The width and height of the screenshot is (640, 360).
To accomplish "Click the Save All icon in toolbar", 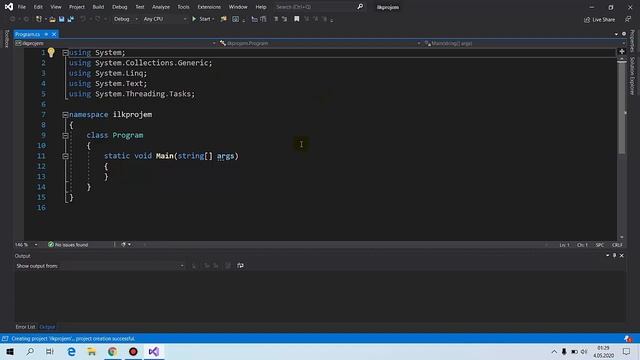I will pos(71,19).
